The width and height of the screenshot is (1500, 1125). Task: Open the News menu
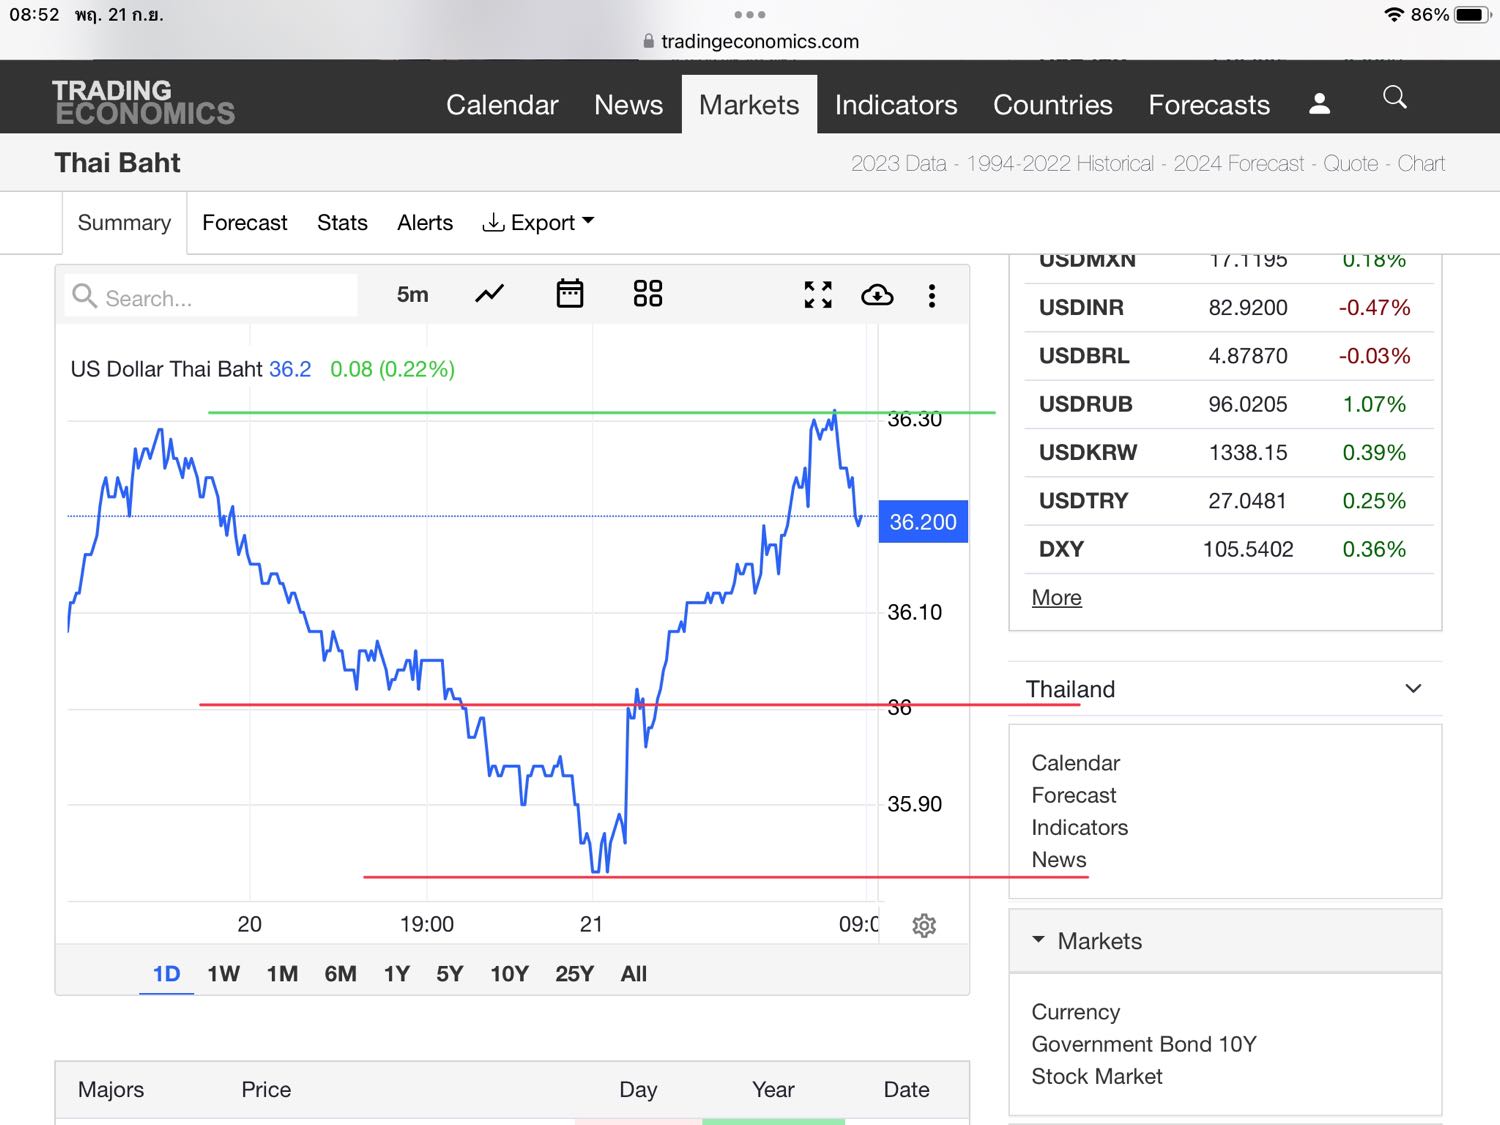(628, 105)
